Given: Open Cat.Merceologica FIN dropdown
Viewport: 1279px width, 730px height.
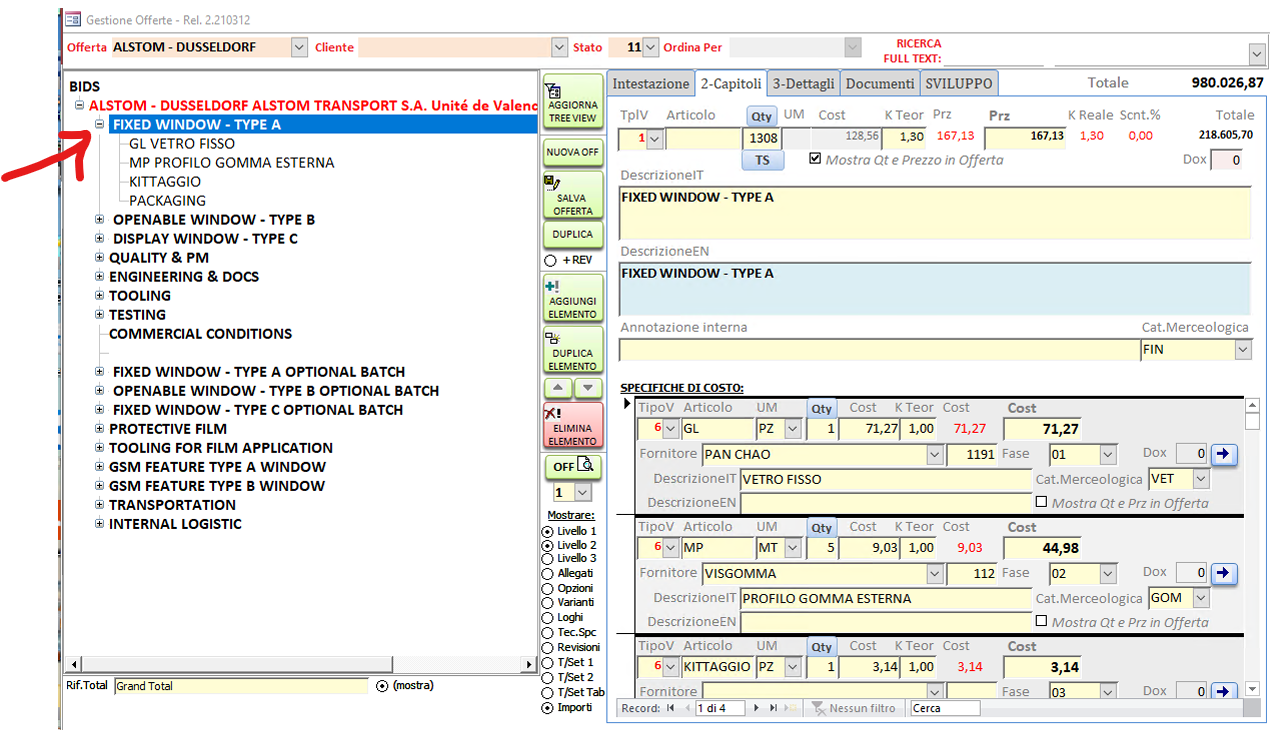Looking at the screenshot, I should tap(1243, 350).
